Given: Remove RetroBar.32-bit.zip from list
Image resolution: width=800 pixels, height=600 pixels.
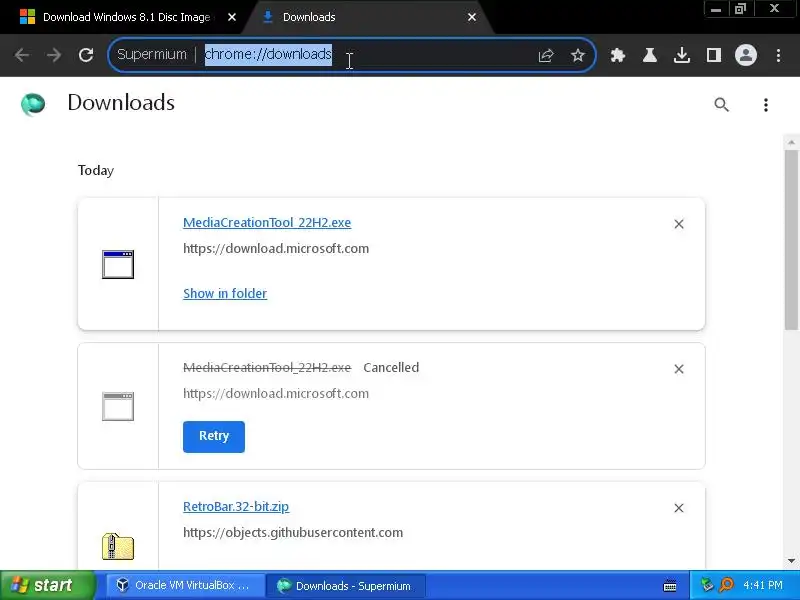Looking at the screenshot, I should click(679, 508).
